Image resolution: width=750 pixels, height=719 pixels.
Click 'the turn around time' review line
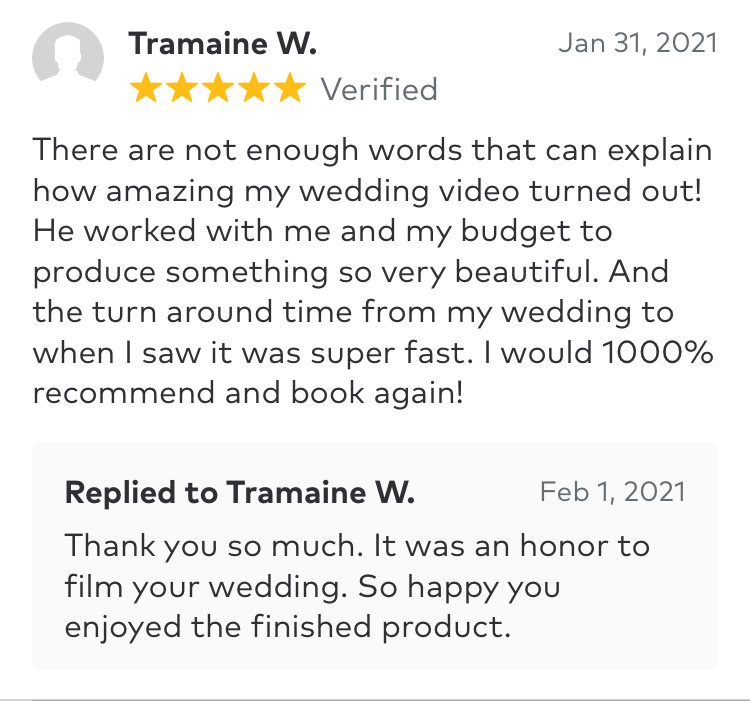[x=353, y=312]
